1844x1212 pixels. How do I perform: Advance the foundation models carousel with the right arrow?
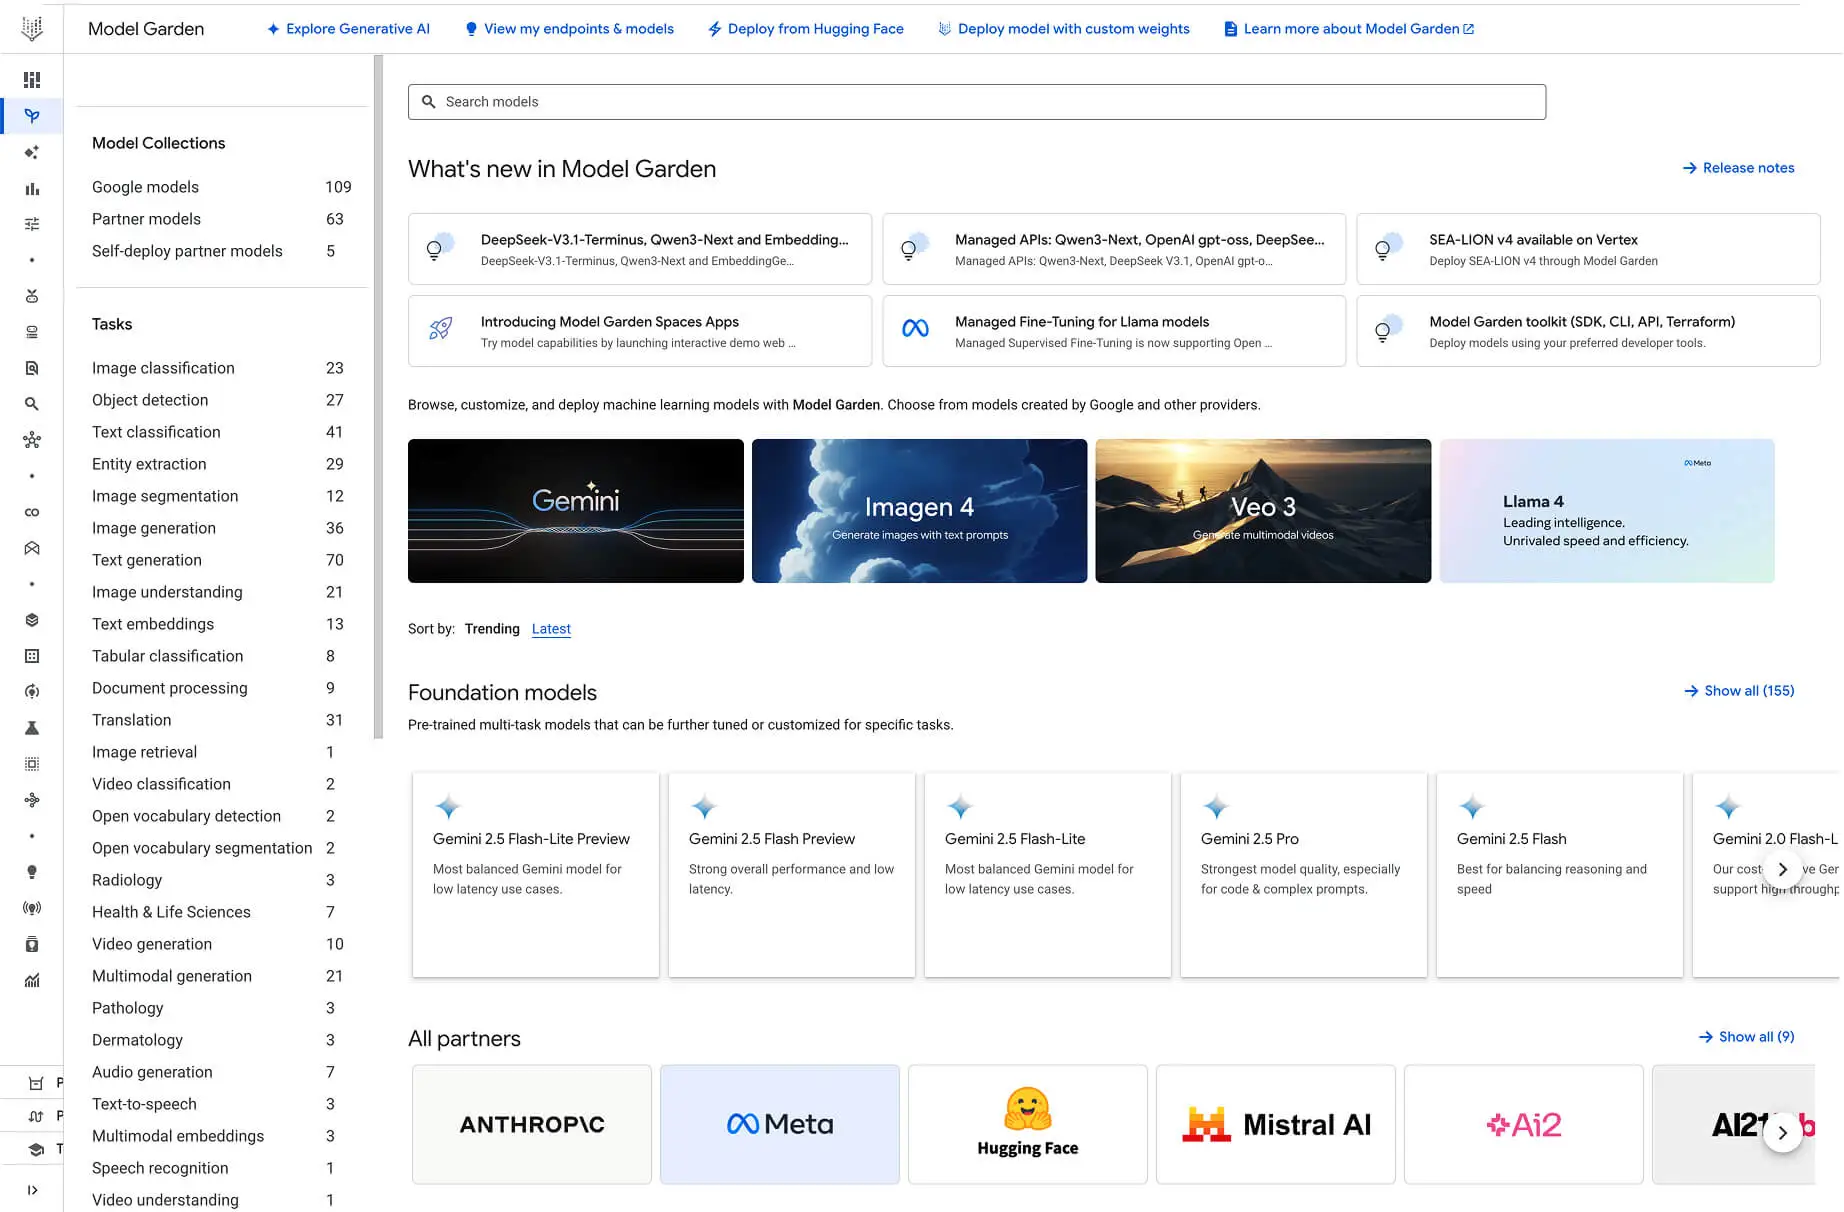[x=1783, y=869]
